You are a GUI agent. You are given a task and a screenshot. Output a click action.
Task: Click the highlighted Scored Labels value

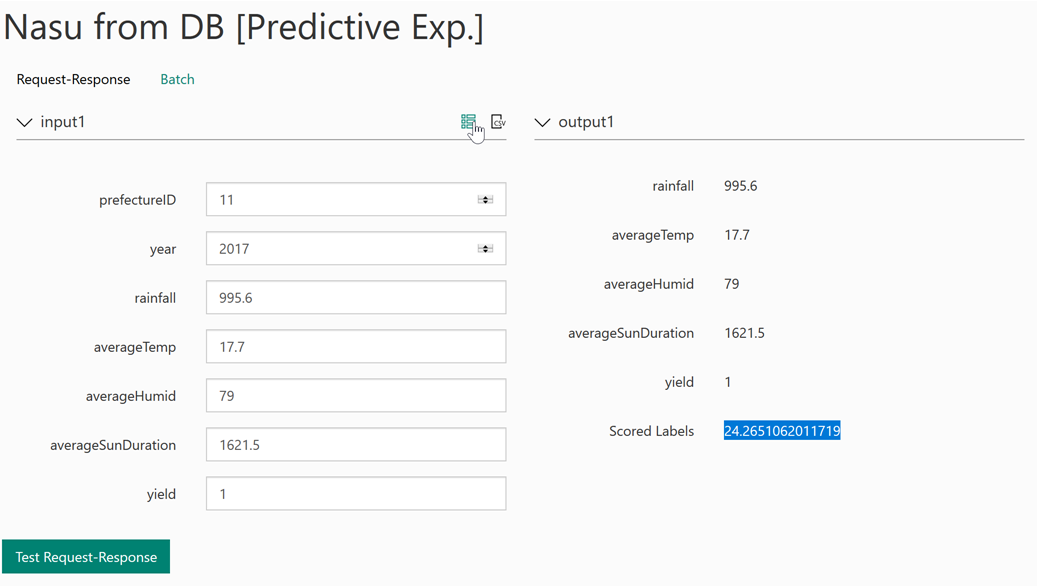pyautogui.click(x=782, y=431)
